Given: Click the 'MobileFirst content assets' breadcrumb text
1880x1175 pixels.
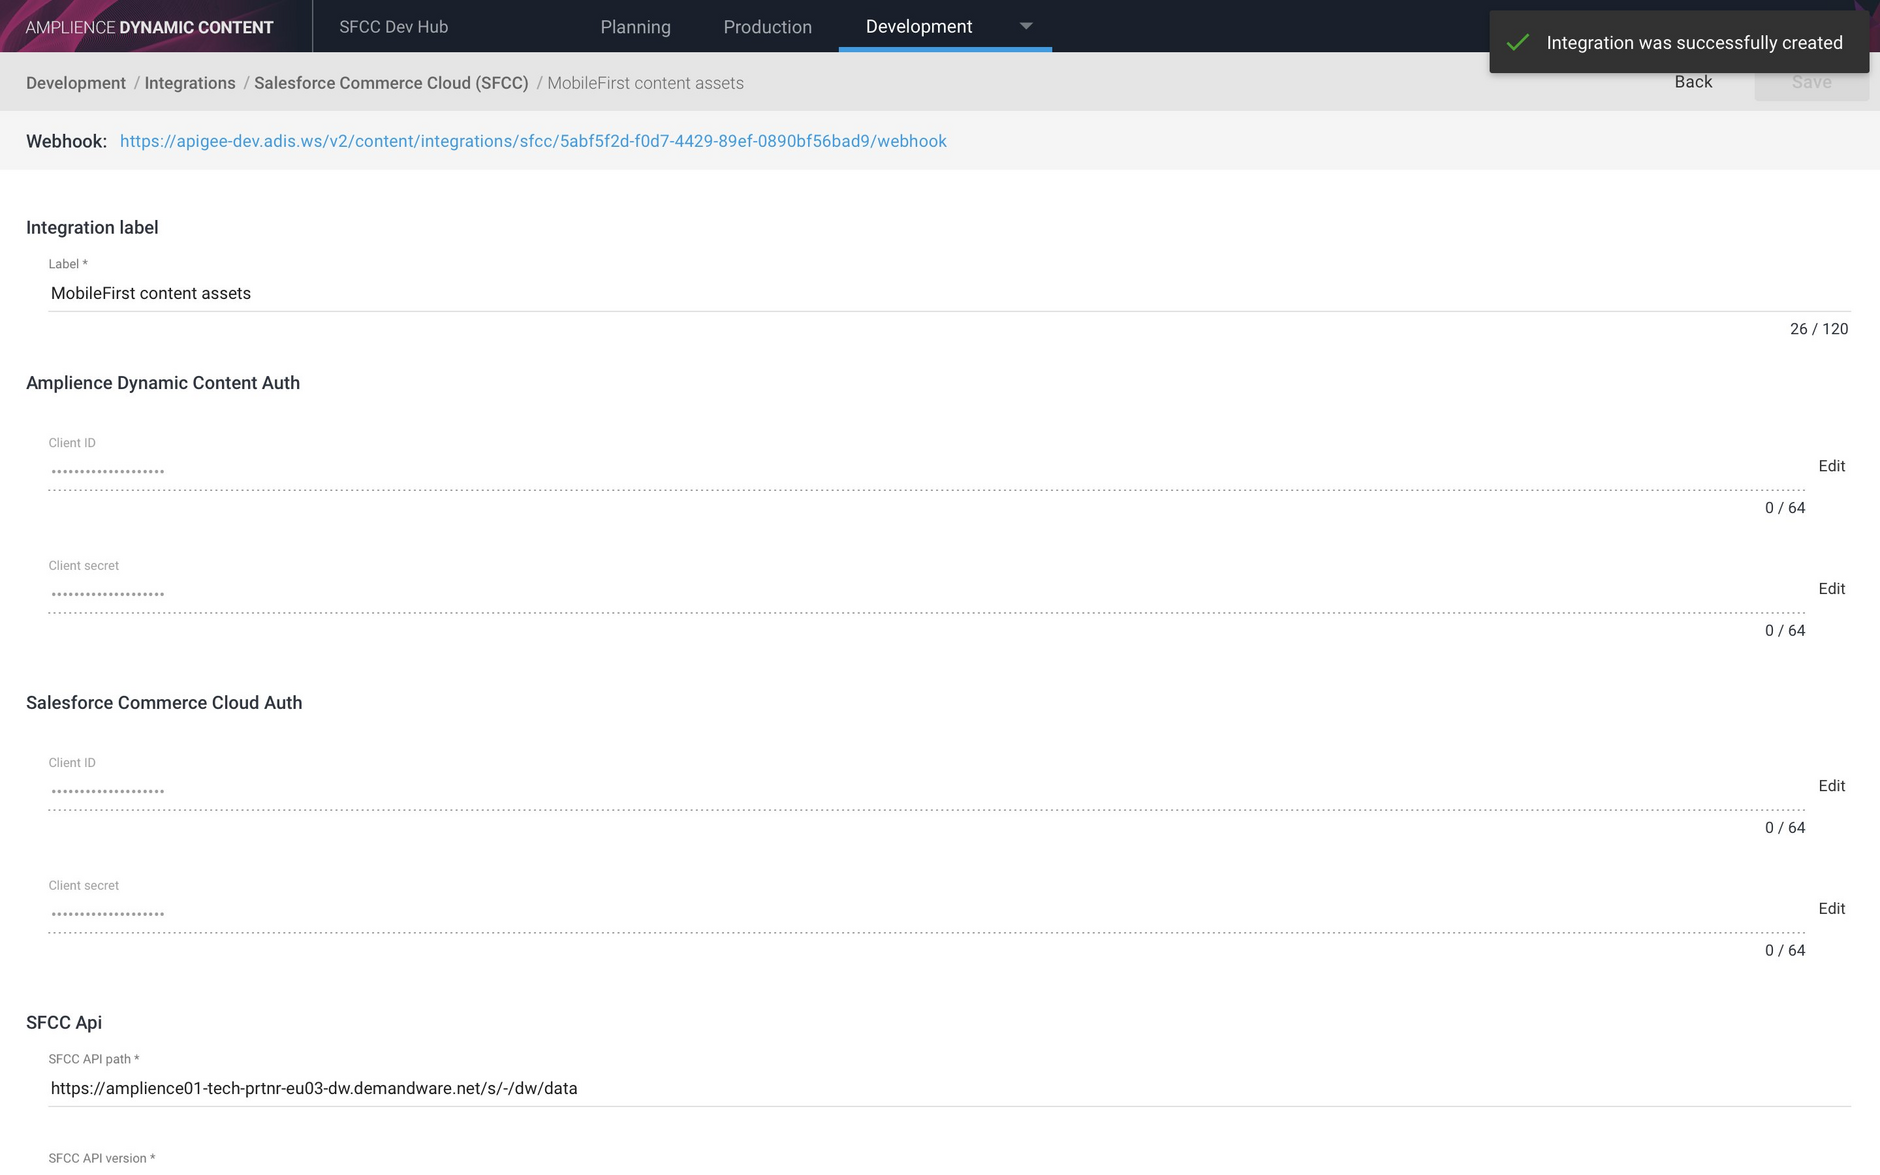Looking at the screenshot, I should [645, 83].
